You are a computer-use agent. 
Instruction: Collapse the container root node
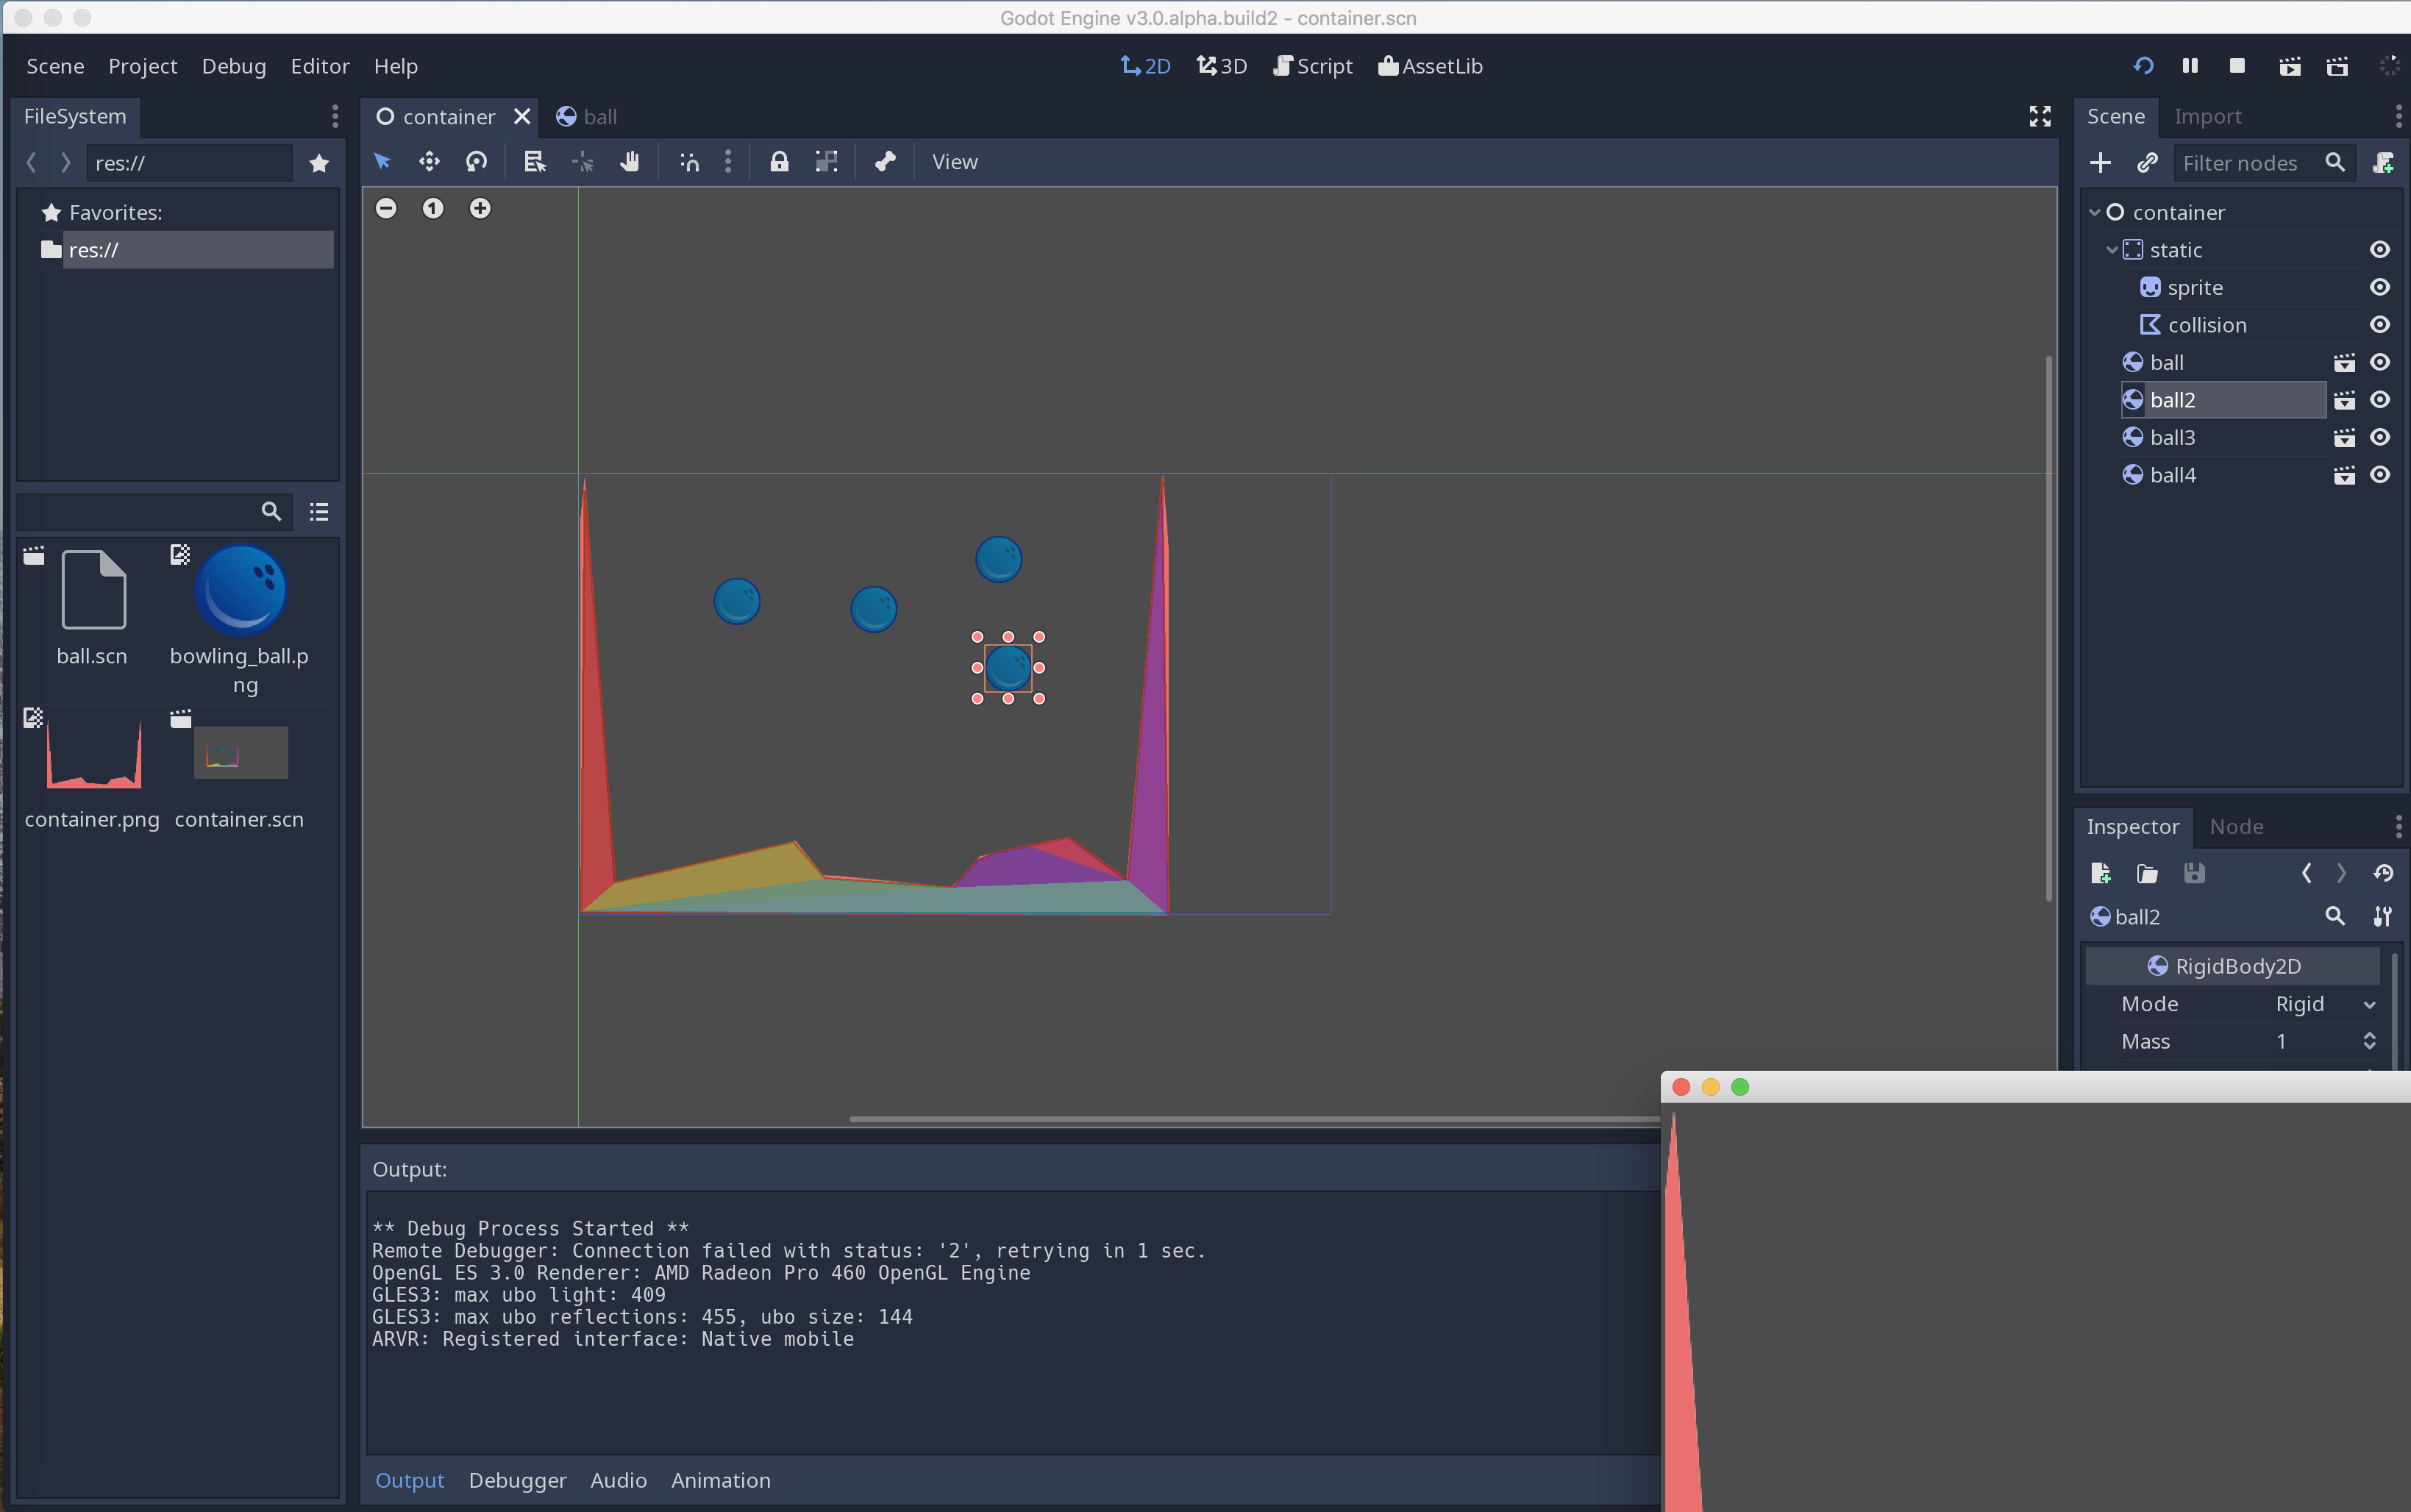point(2094,213)
